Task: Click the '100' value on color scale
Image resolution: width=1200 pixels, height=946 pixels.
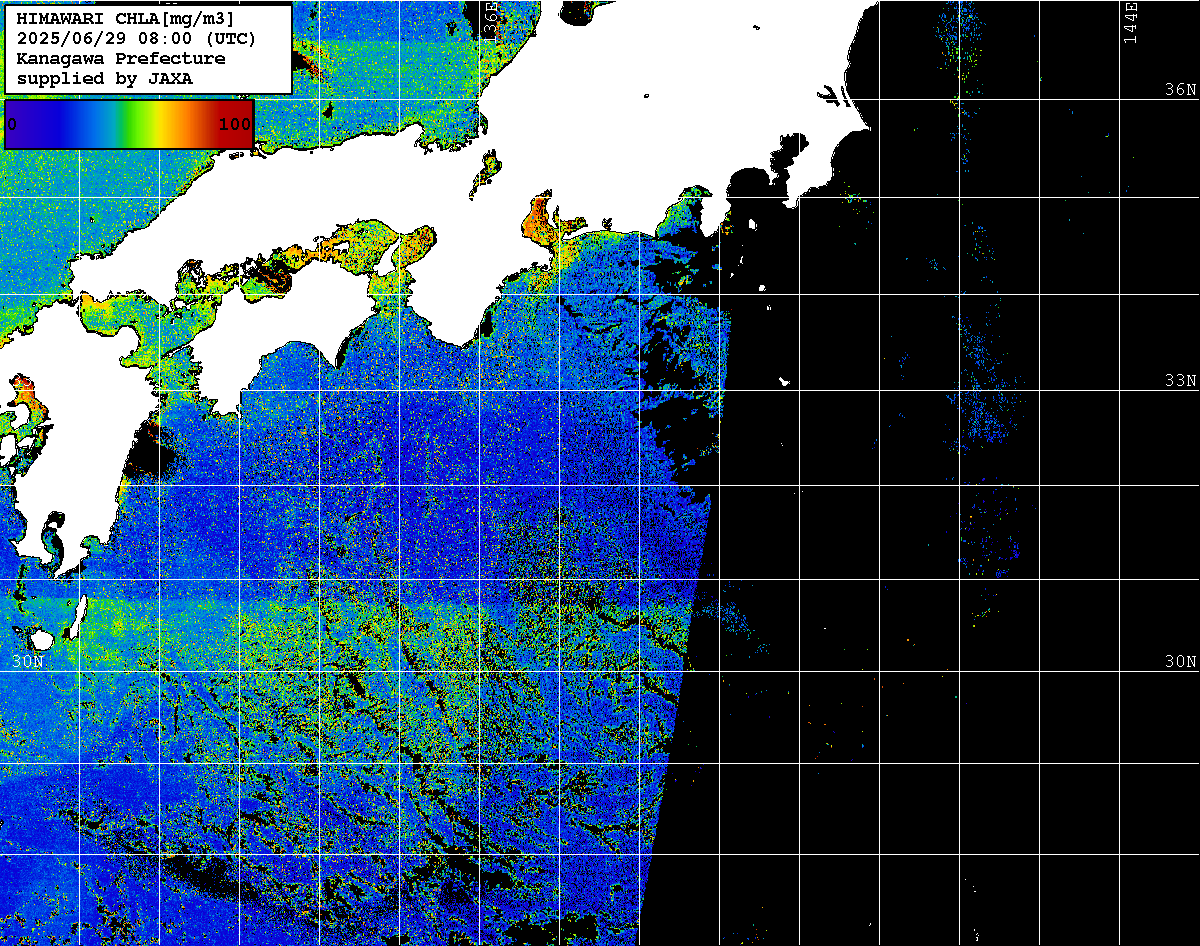Action: click(234, 124)
